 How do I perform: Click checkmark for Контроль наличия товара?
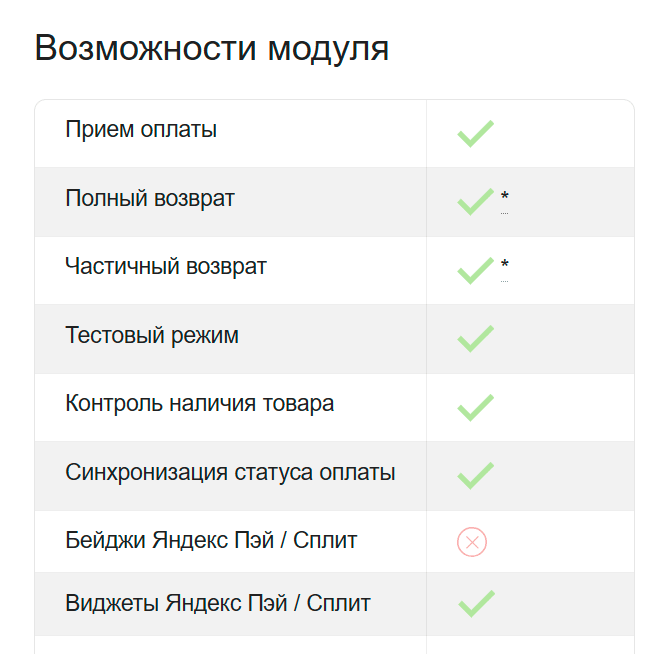tap(475, 408)
